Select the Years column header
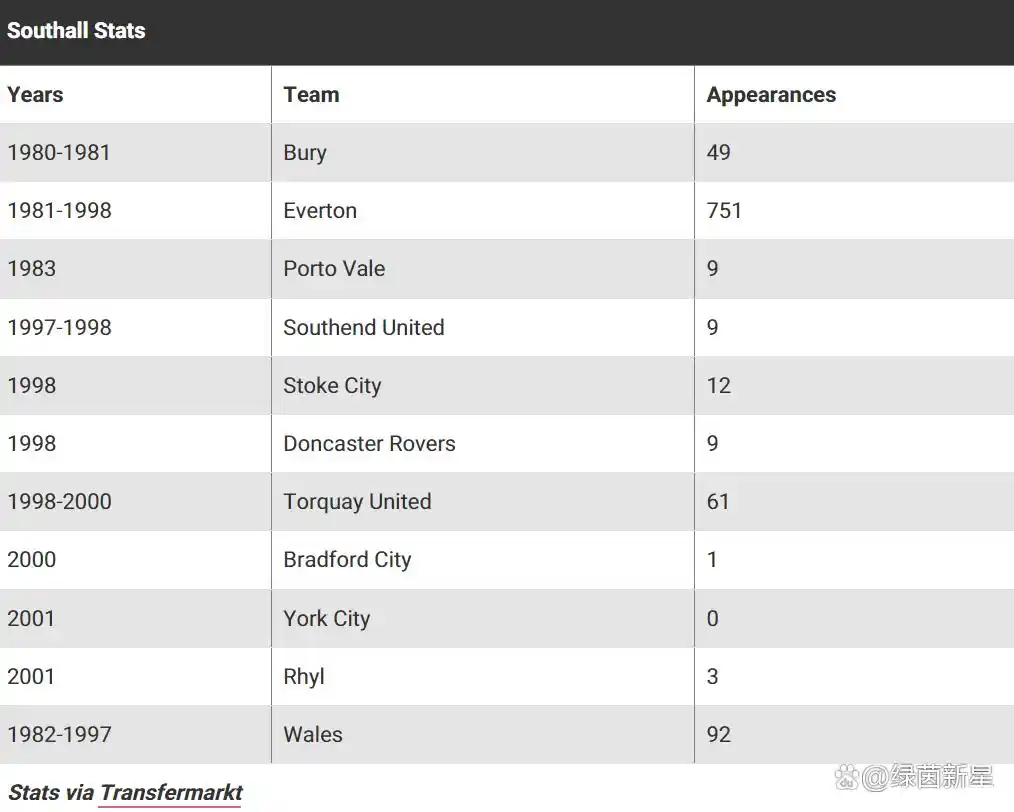Image resolution: width=1014 pixels, height=812 pixels. coord(35,94)
